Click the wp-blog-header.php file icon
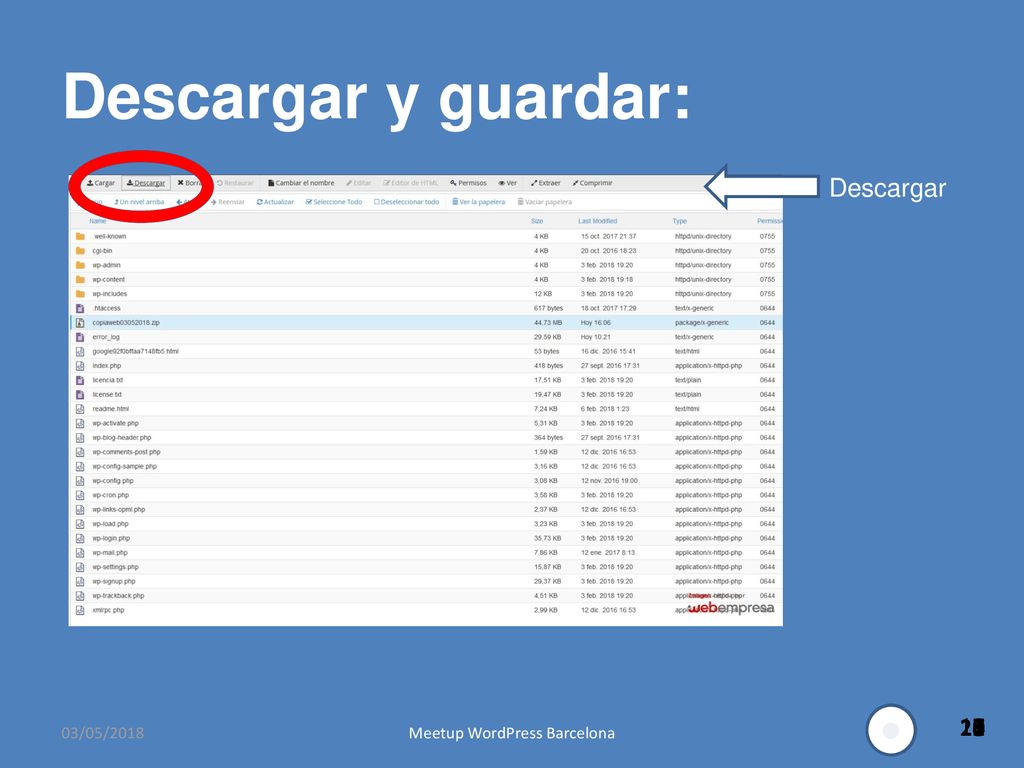 click(80, 438)
